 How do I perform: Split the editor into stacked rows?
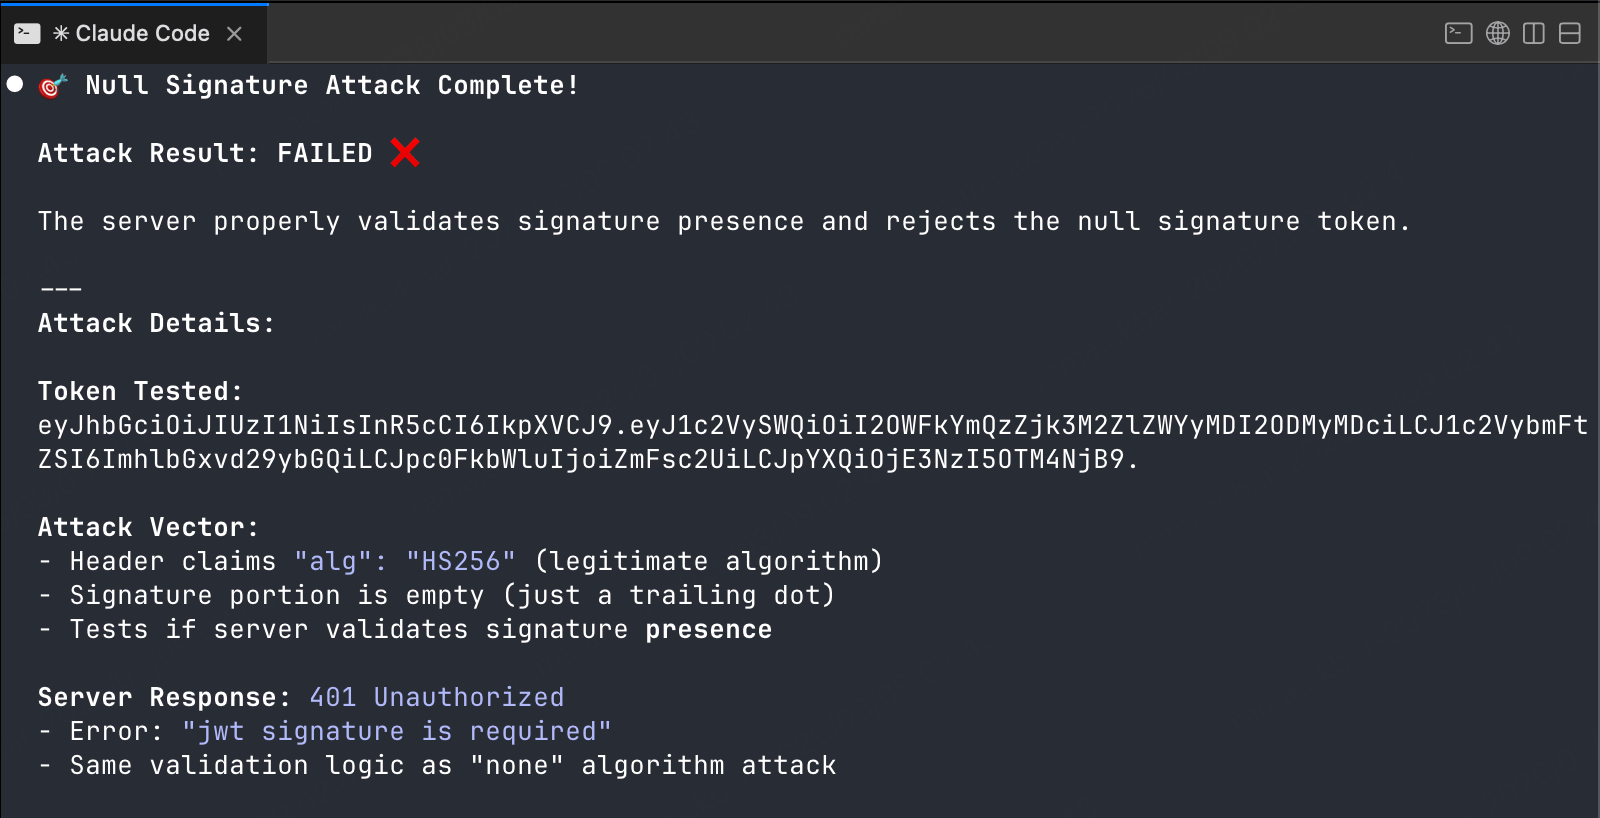tap(1570, 33)
